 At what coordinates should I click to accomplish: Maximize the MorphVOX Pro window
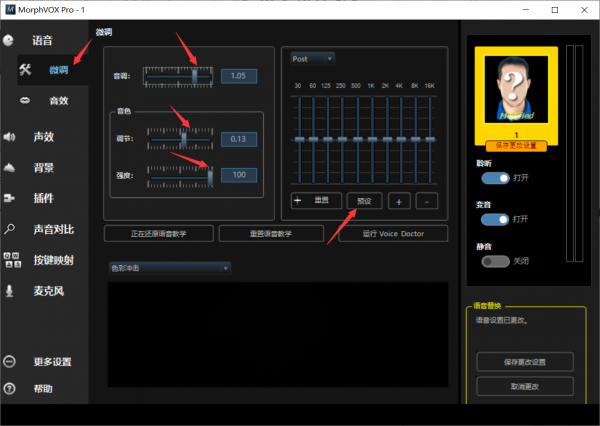[555, 10]
